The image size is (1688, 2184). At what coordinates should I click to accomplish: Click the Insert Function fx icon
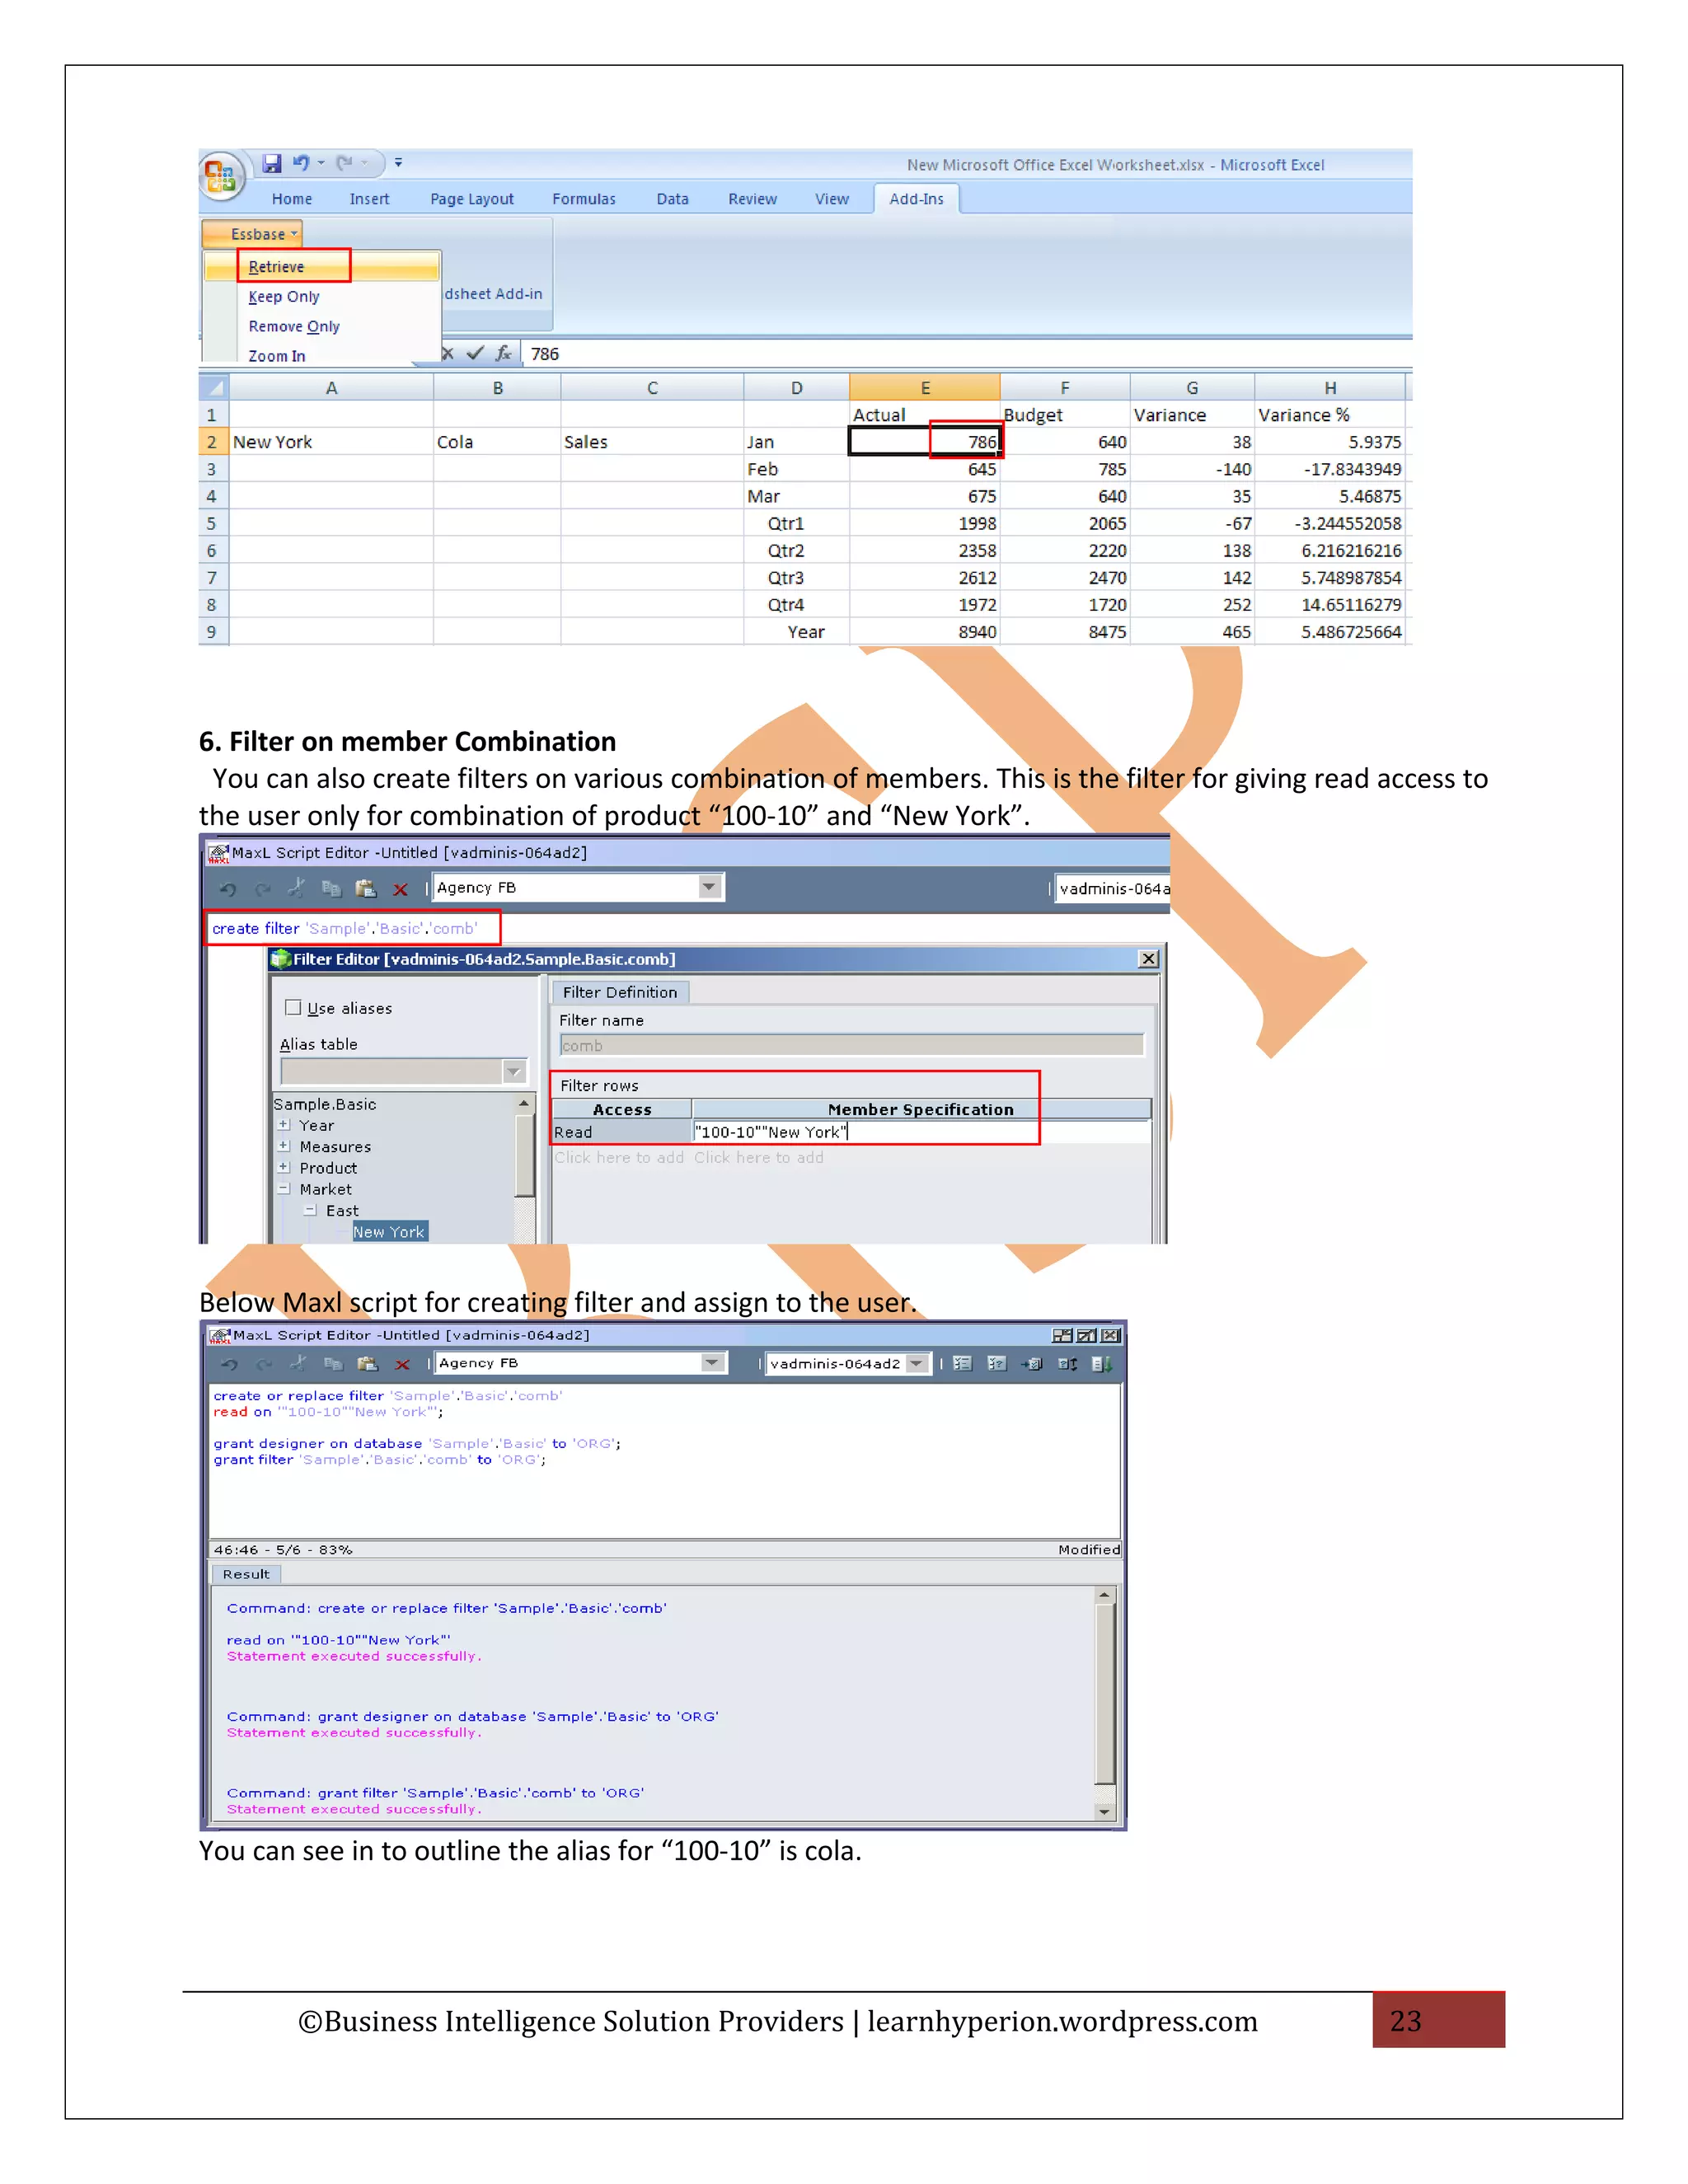point(503,353)
